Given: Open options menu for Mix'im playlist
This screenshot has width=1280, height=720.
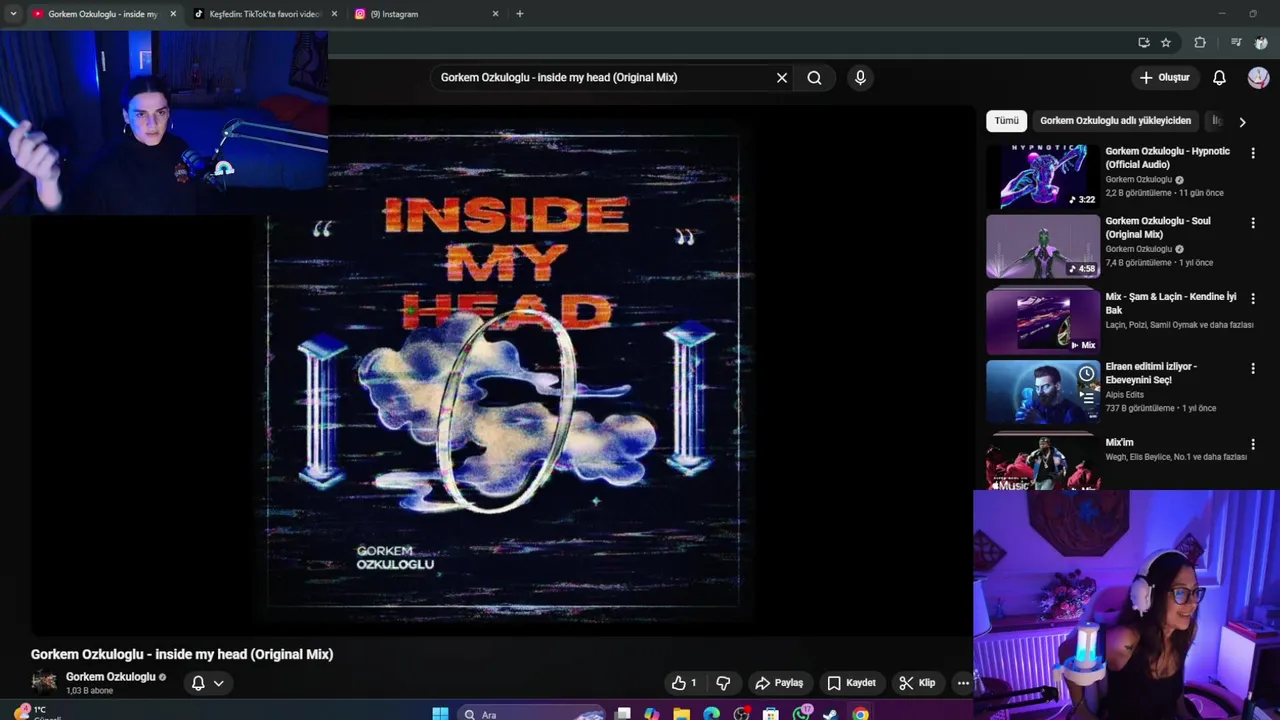Looking at the screenshot, I should point(1252,444).
